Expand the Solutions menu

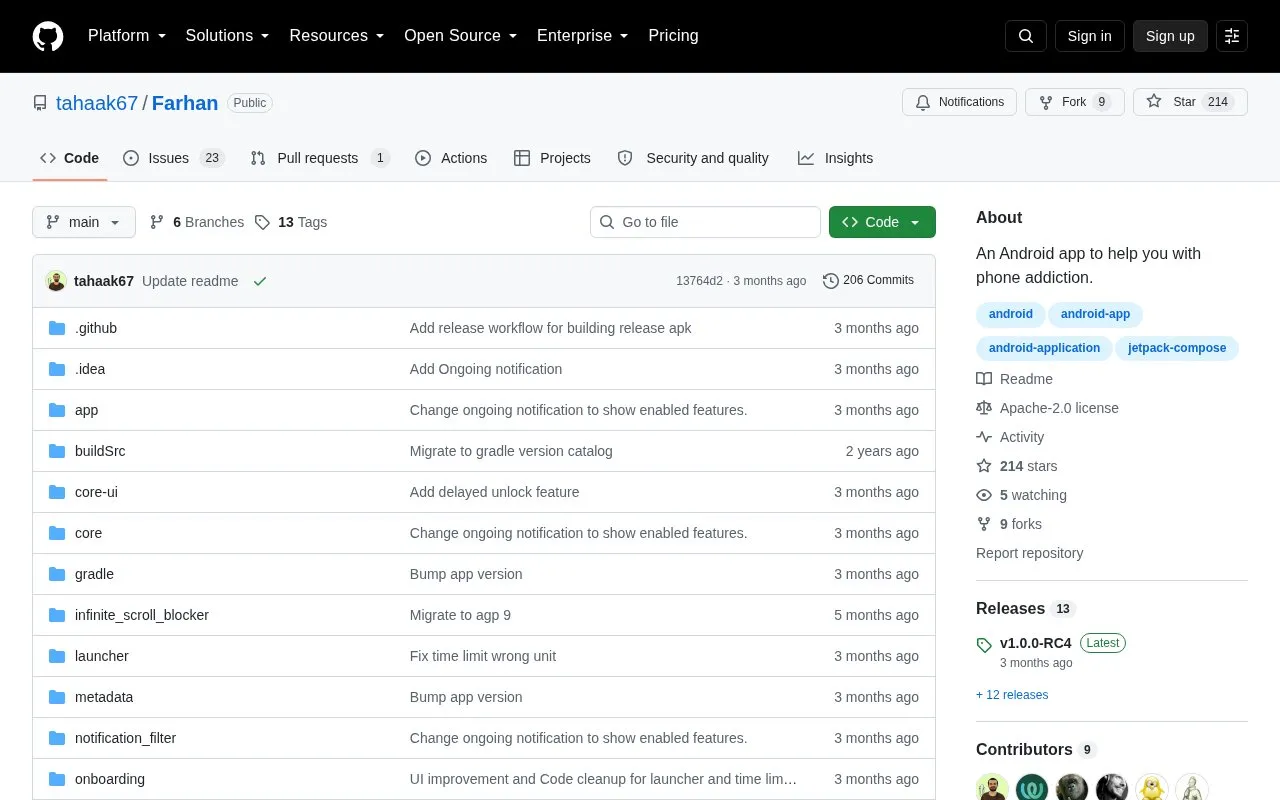[228, 36]
